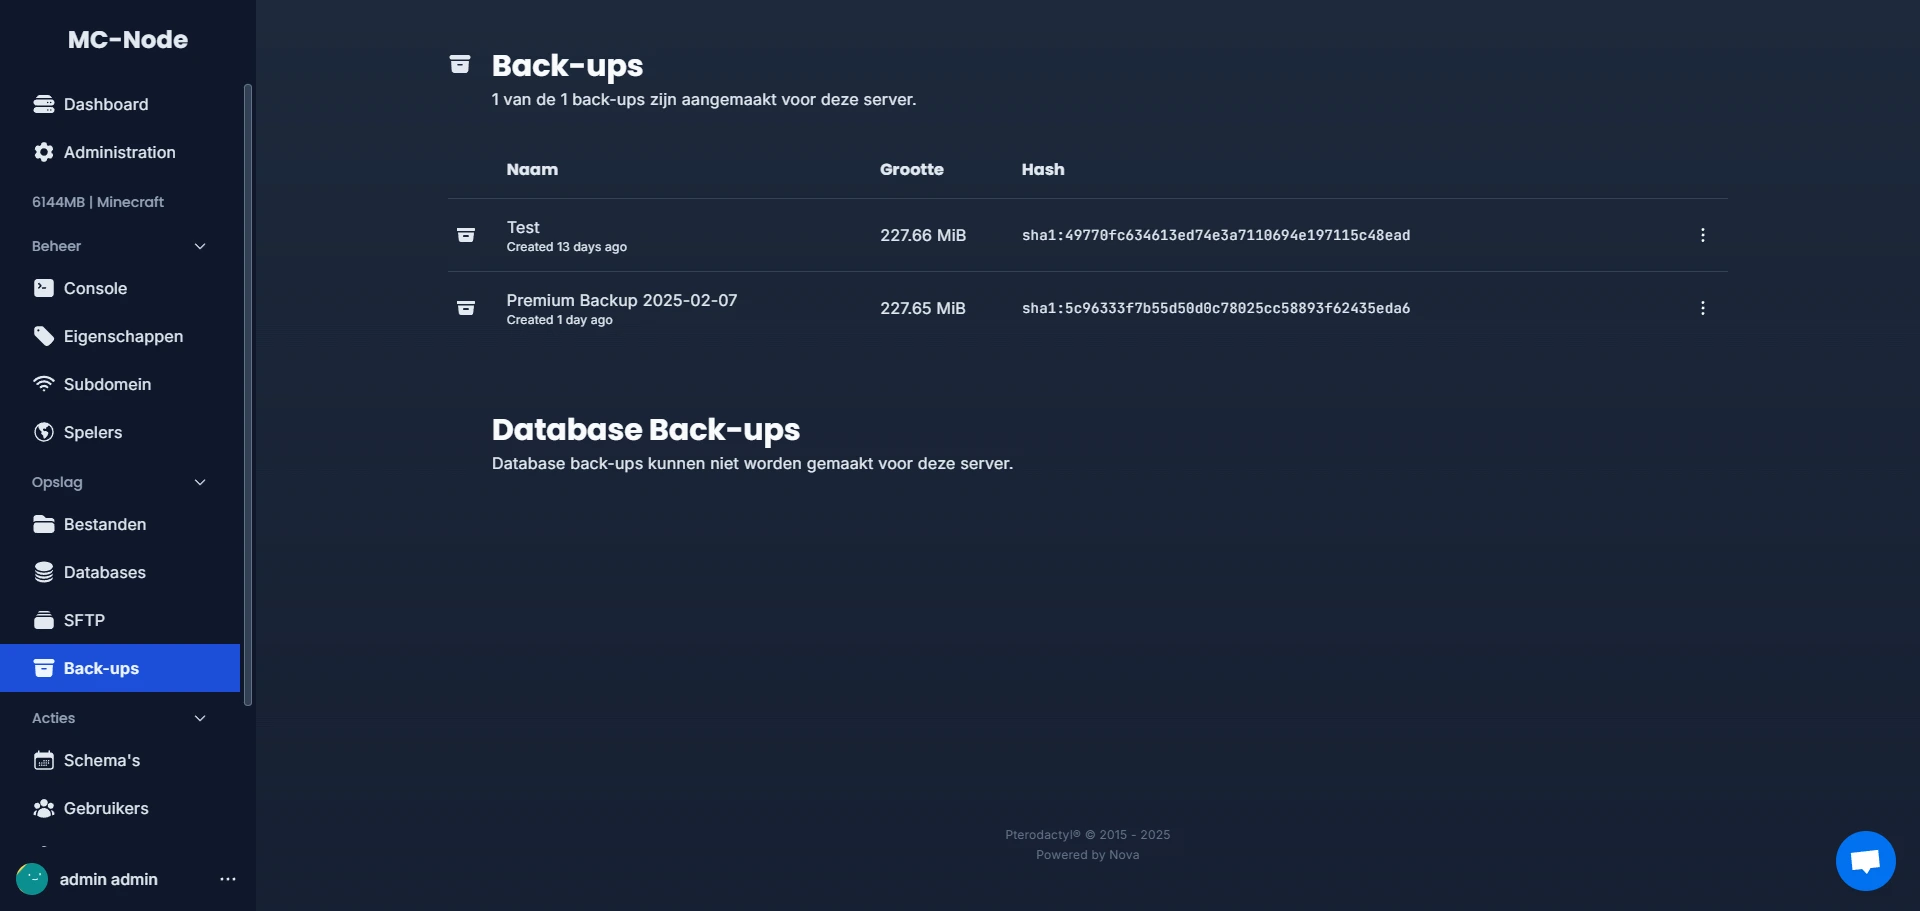Open options menu for Test backup

(x=1703, y=235)
